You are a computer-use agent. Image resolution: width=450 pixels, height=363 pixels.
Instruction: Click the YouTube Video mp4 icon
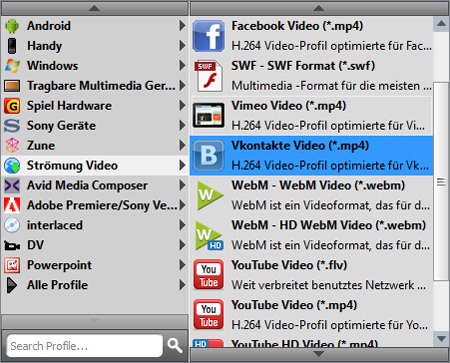point(209,315)
